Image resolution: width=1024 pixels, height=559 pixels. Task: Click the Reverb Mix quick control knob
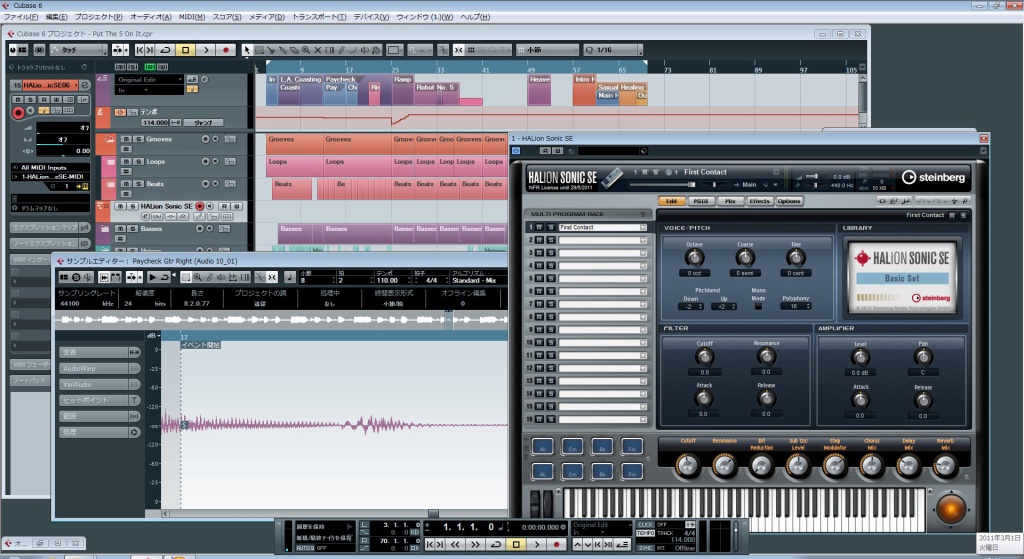(945, 466)
